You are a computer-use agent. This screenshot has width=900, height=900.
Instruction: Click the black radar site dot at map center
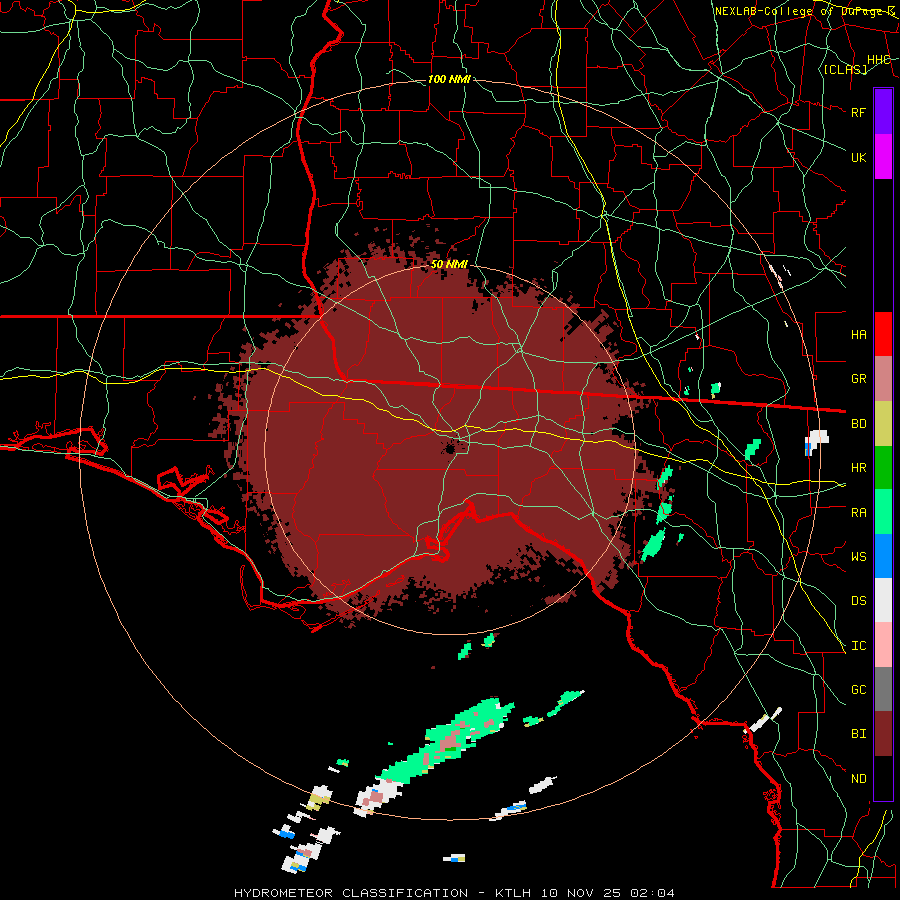[451, 448]
